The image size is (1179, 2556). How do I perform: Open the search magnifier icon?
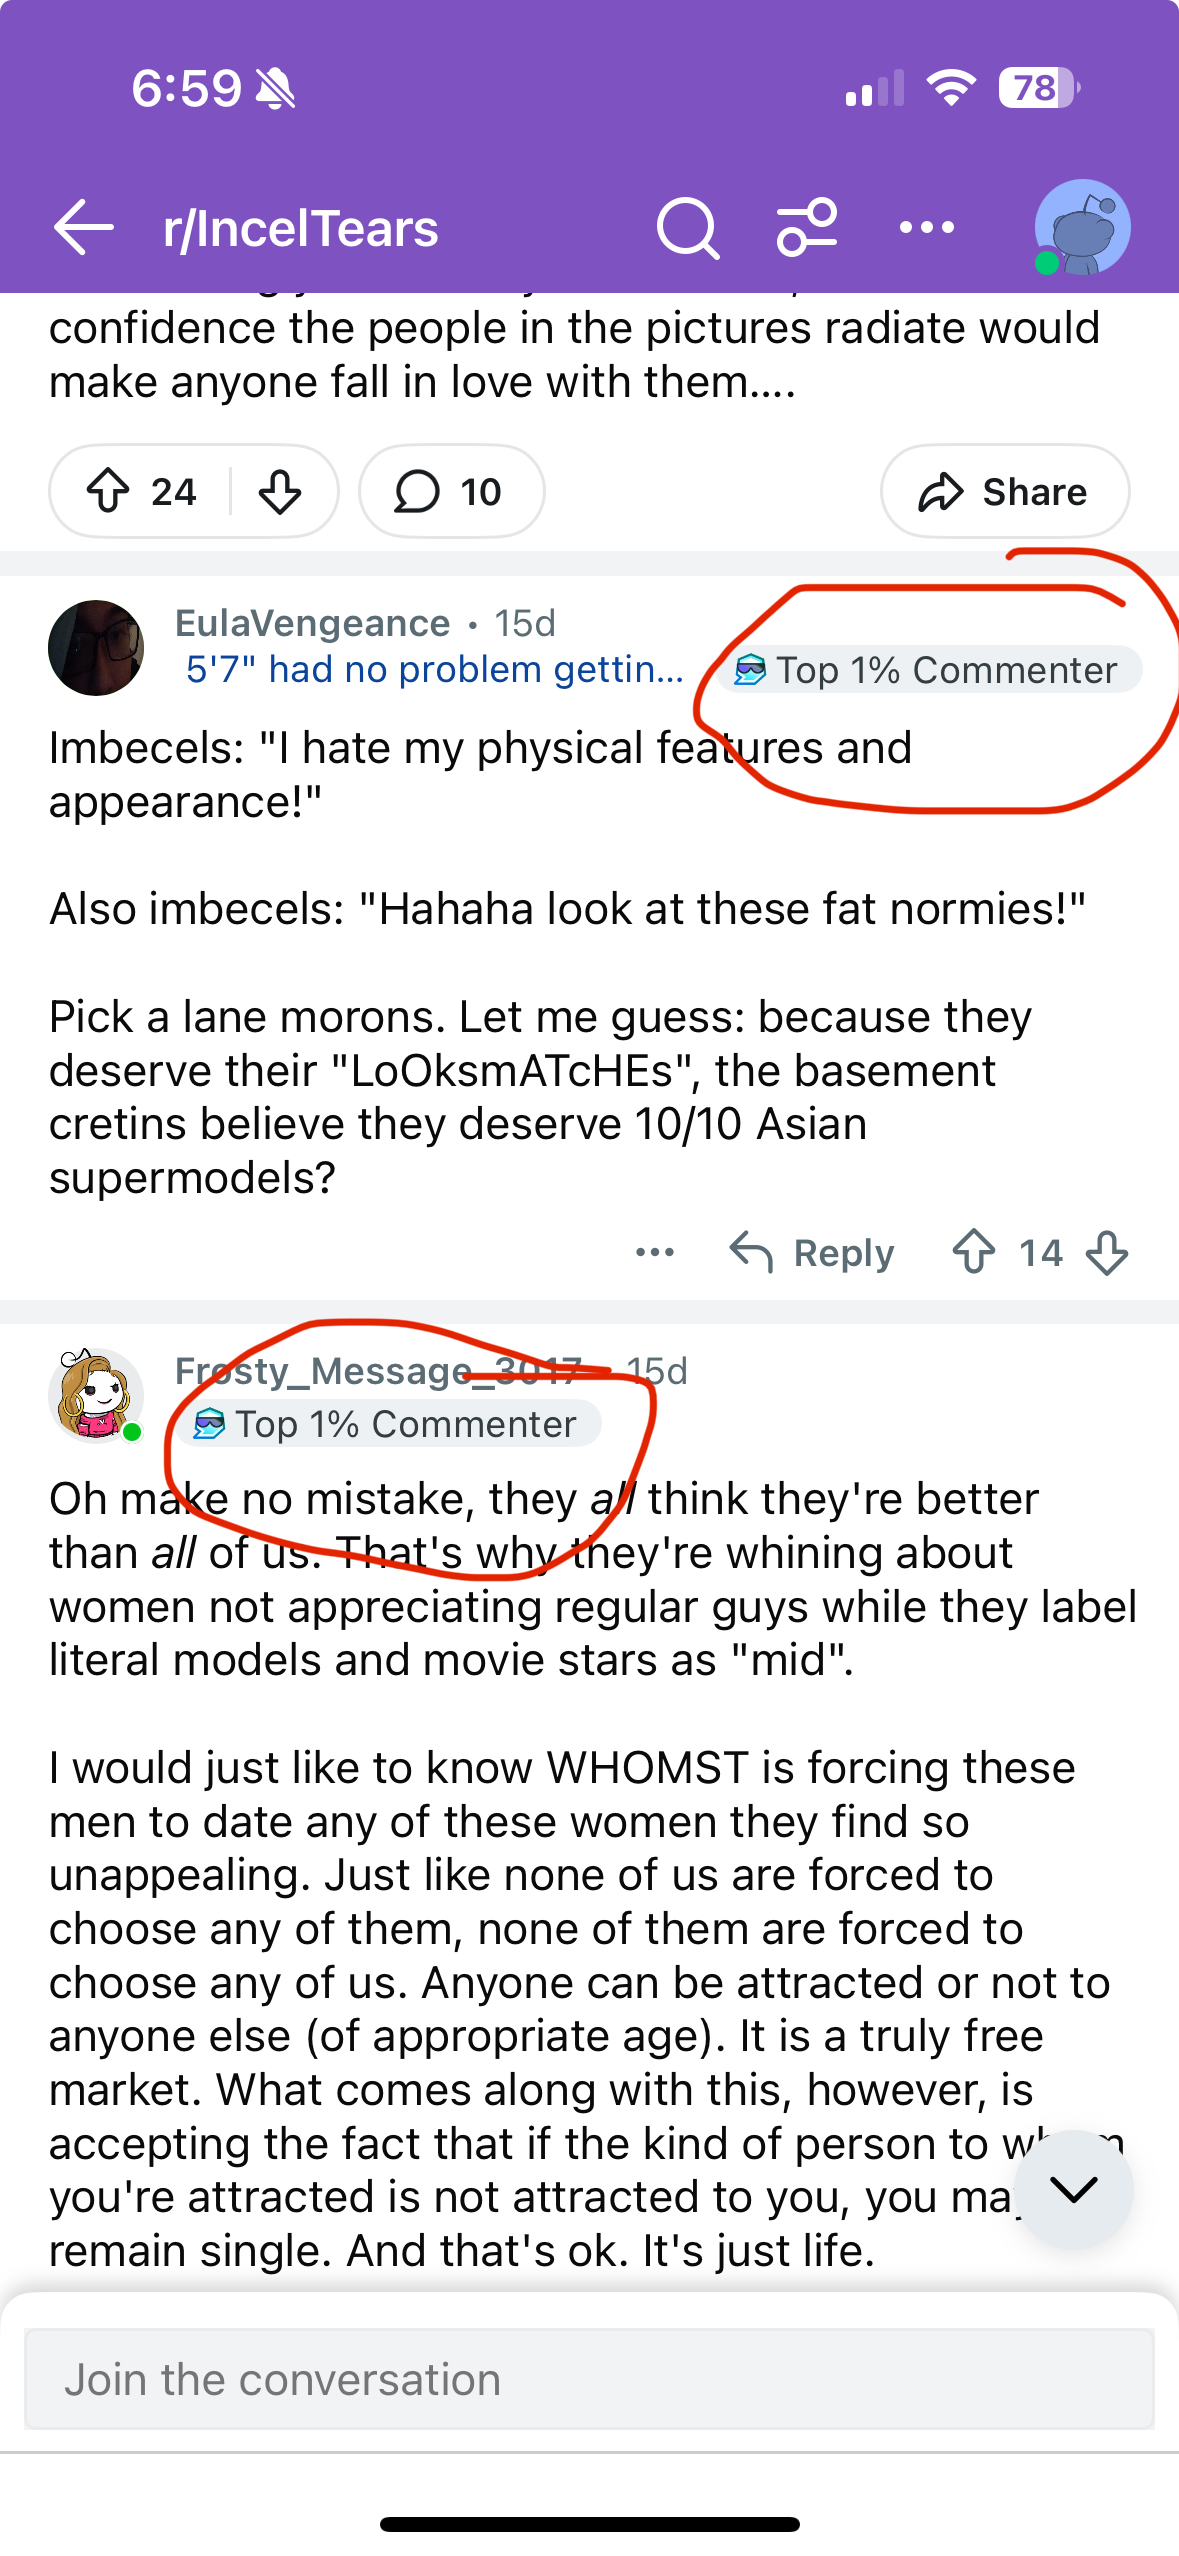tap(687, 228)
